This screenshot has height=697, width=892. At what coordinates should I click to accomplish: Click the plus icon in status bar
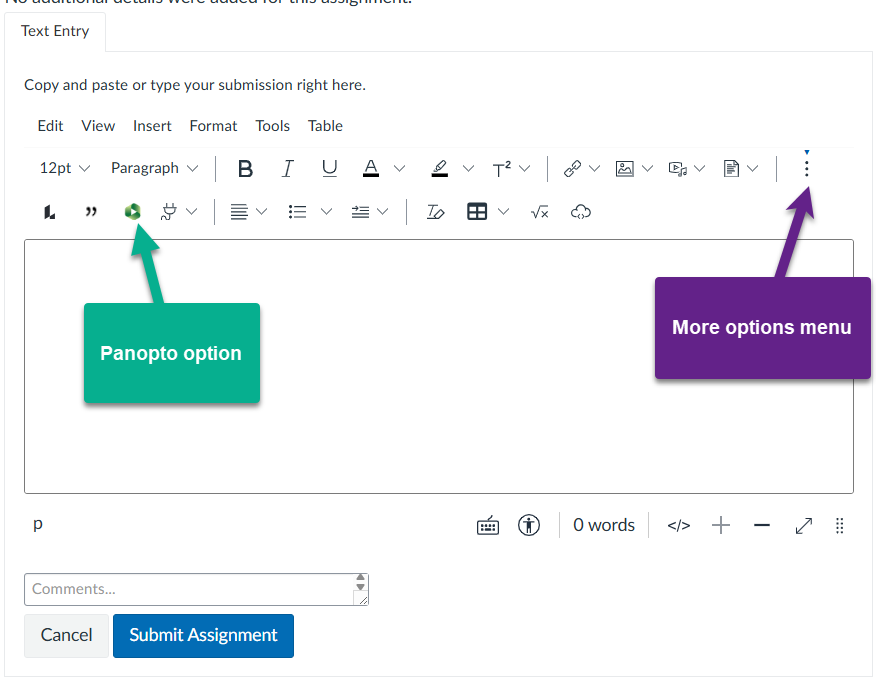(721, 525)
